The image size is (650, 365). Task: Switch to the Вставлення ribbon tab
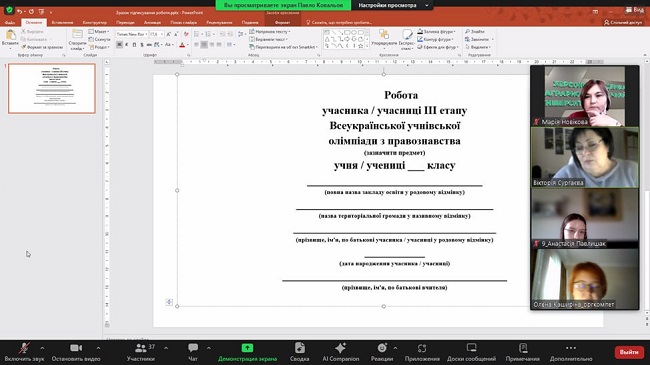62,22
